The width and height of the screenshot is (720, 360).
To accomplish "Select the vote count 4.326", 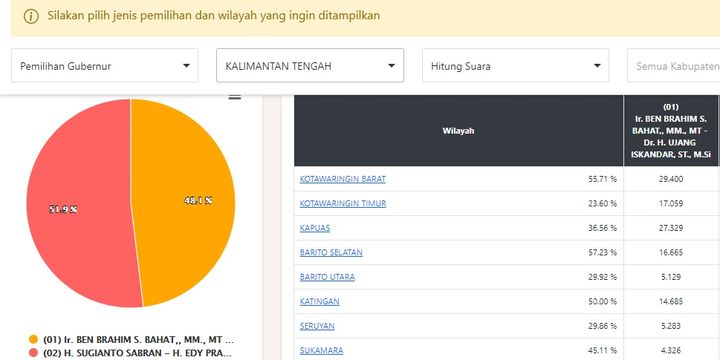I will pos(671,350).
